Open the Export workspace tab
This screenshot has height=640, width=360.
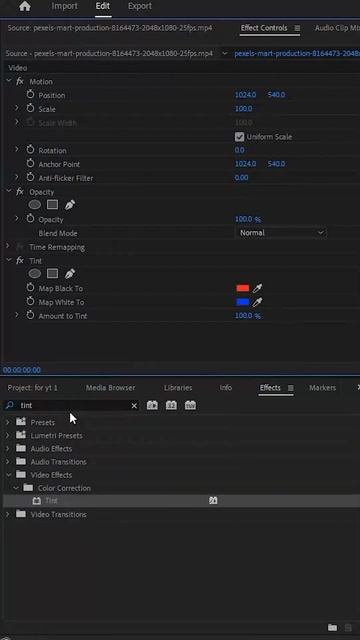pos(140,6)
